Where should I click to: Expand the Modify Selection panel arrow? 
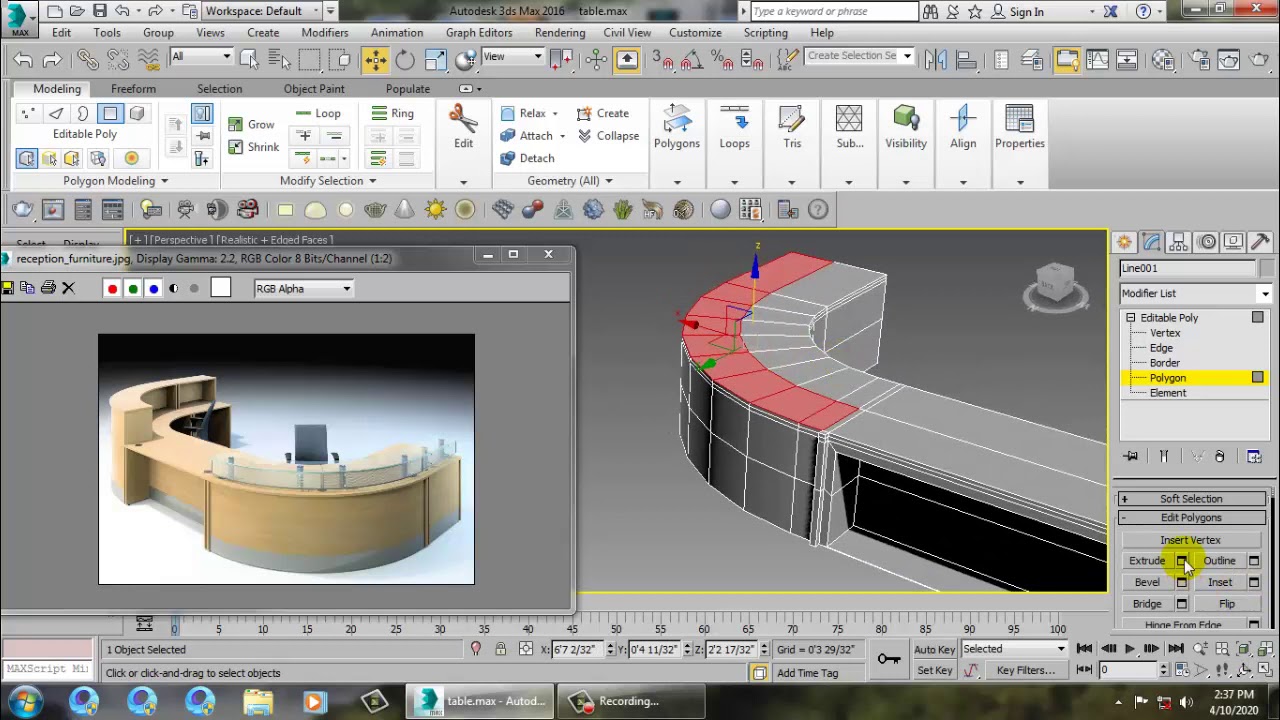(x=372, y=181)
